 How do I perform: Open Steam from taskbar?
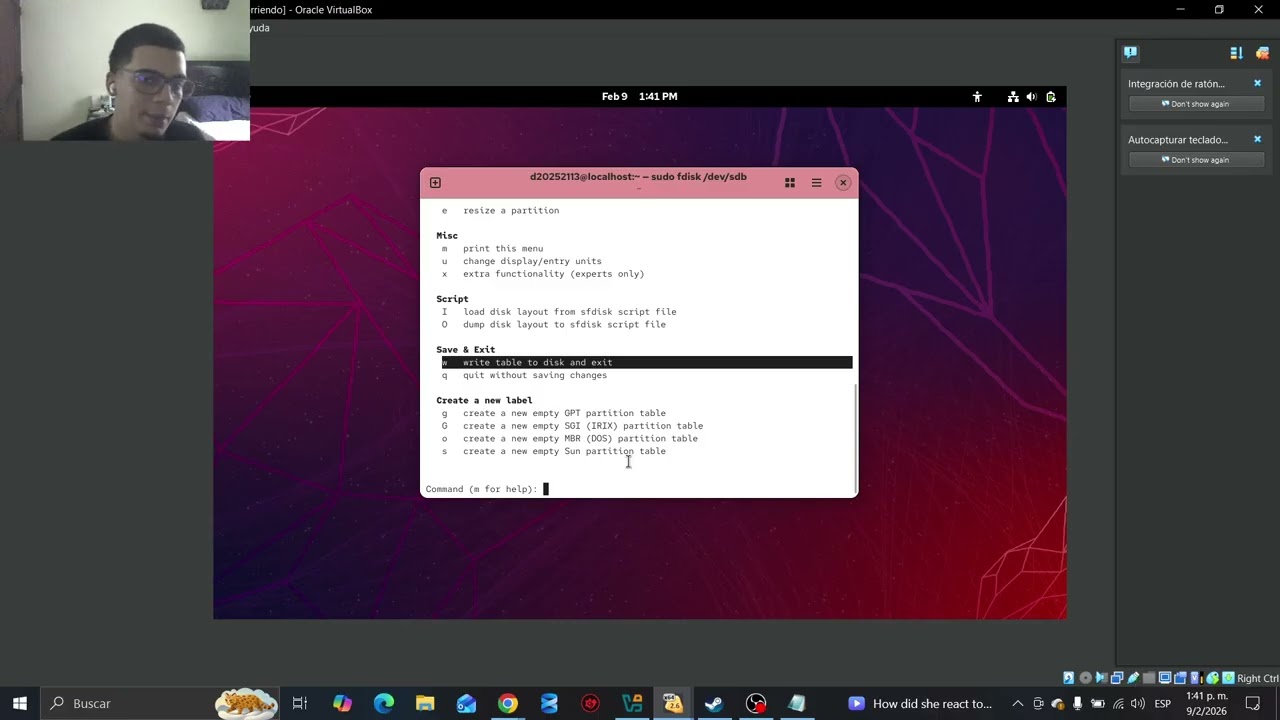pos(713,703)
